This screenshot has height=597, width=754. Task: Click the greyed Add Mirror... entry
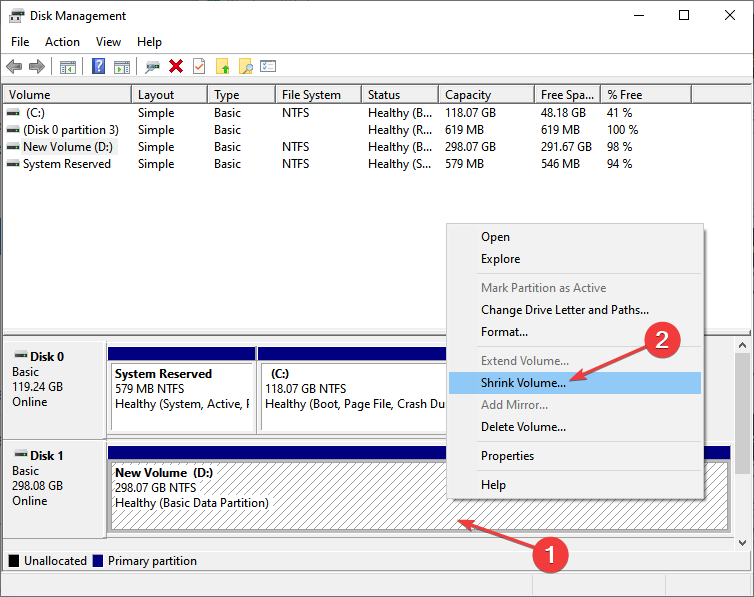point(575,405)
